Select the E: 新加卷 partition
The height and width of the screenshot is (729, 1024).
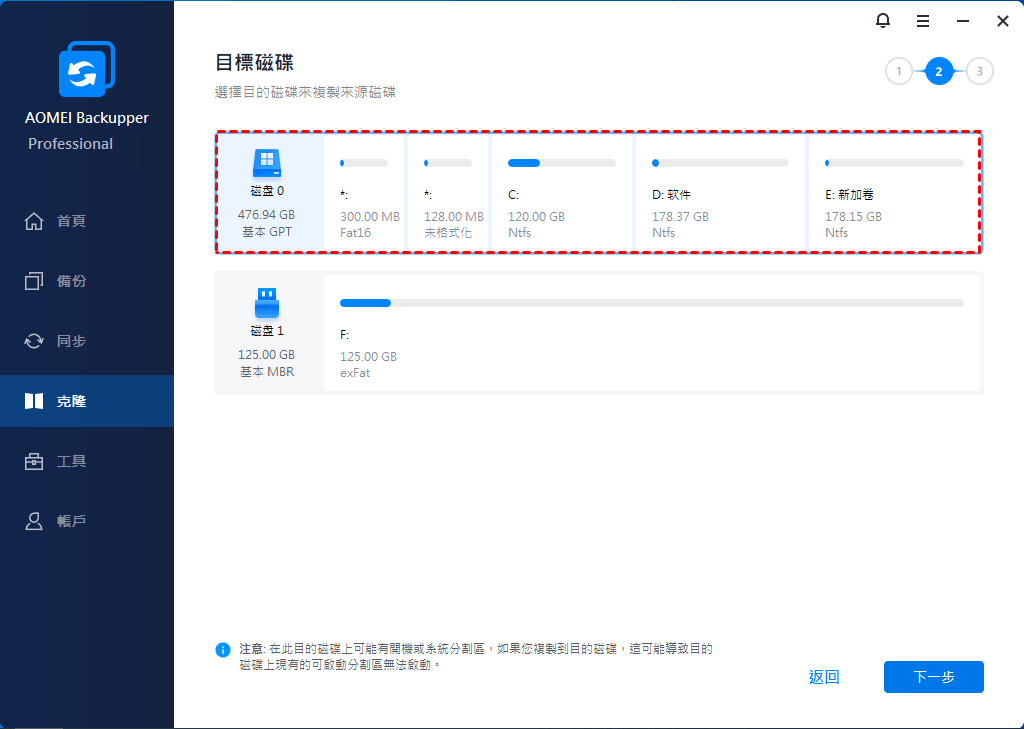pos(894,193)
